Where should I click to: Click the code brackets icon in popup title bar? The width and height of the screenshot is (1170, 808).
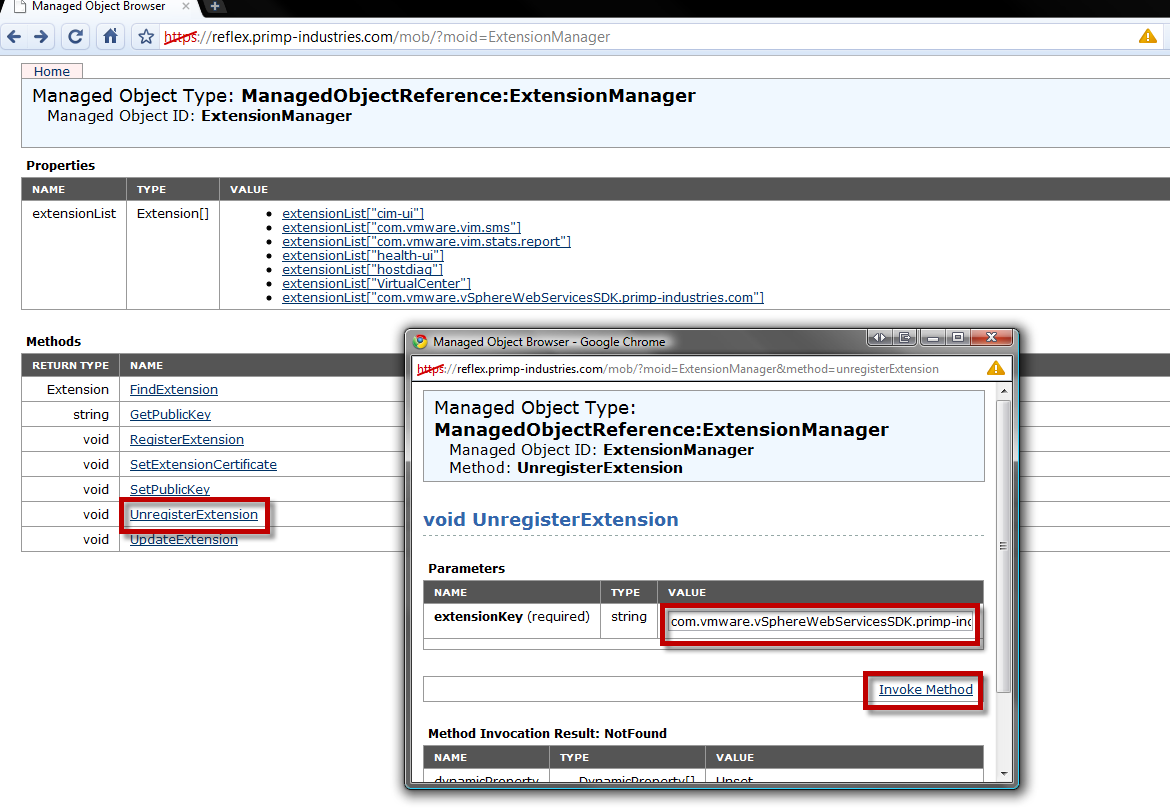point(880,337)
